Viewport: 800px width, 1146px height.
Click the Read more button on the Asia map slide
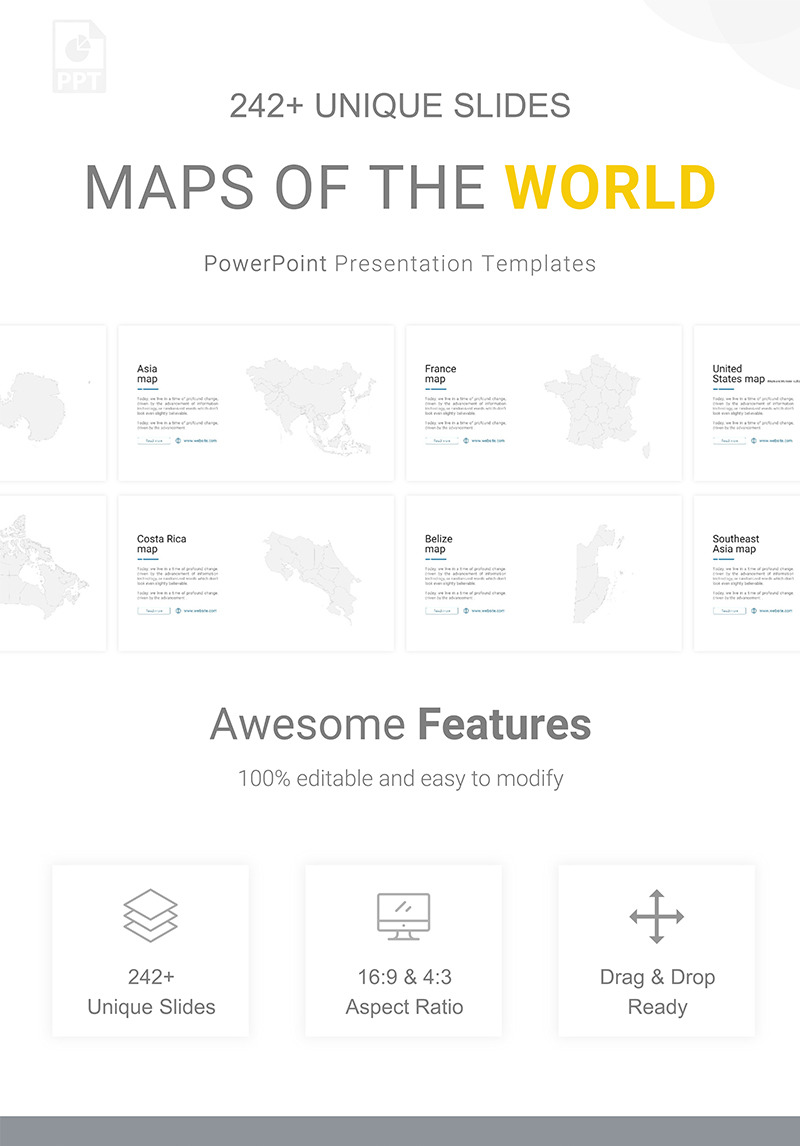[152, 440]
